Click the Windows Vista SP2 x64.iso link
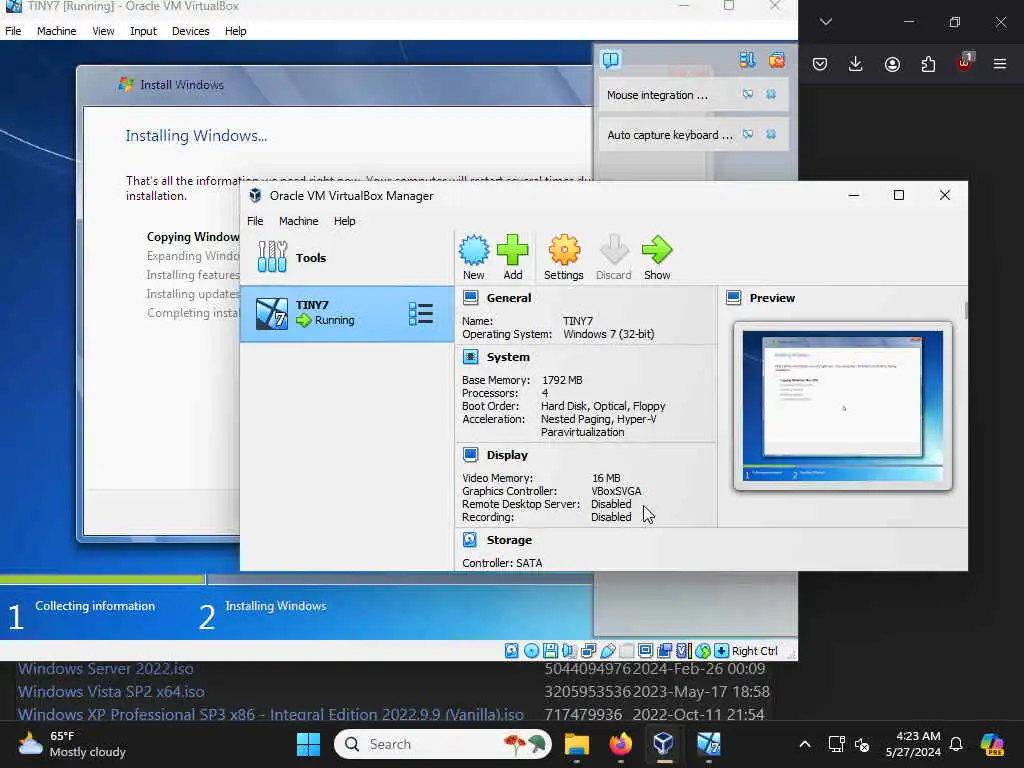This screenshot has height=768, width=1024. click(x=111, y=692)
